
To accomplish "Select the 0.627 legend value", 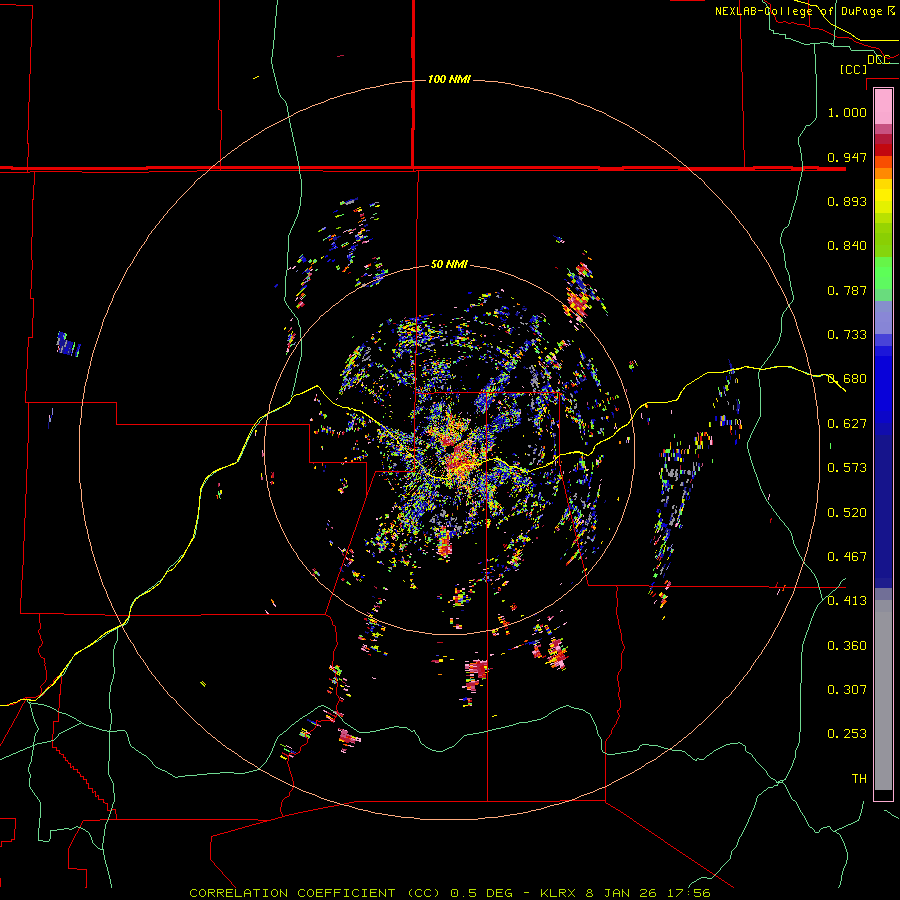I will click(x=847, y=424).
